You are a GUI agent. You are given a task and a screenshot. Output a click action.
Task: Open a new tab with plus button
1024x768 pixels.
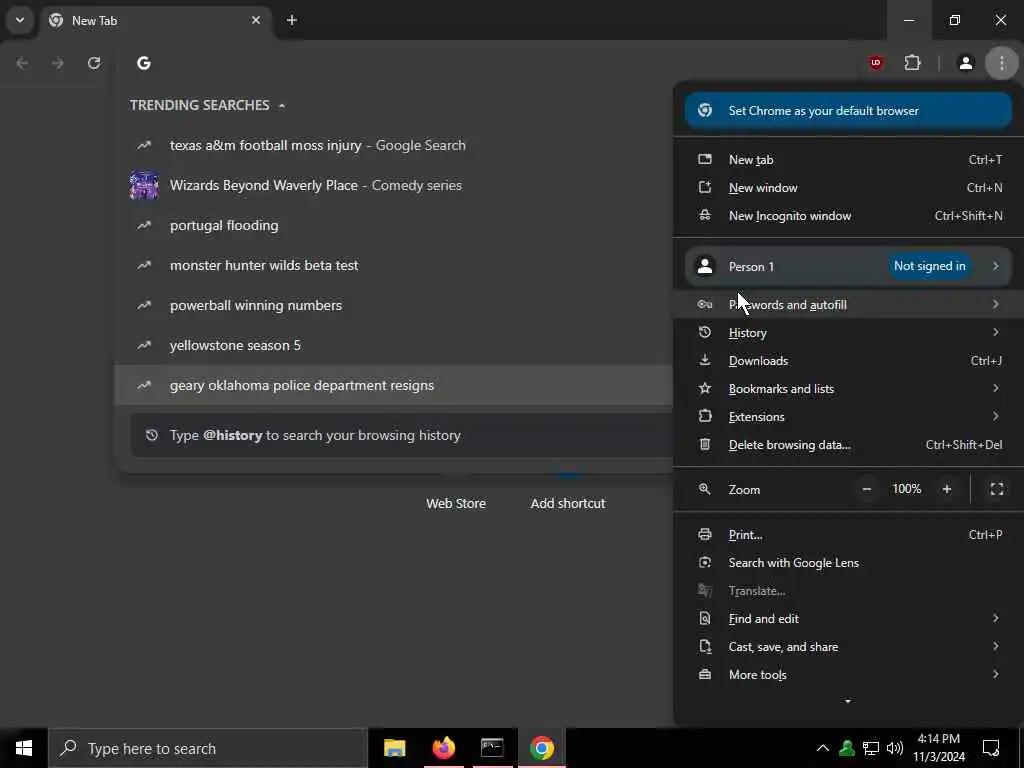point(292,20)
